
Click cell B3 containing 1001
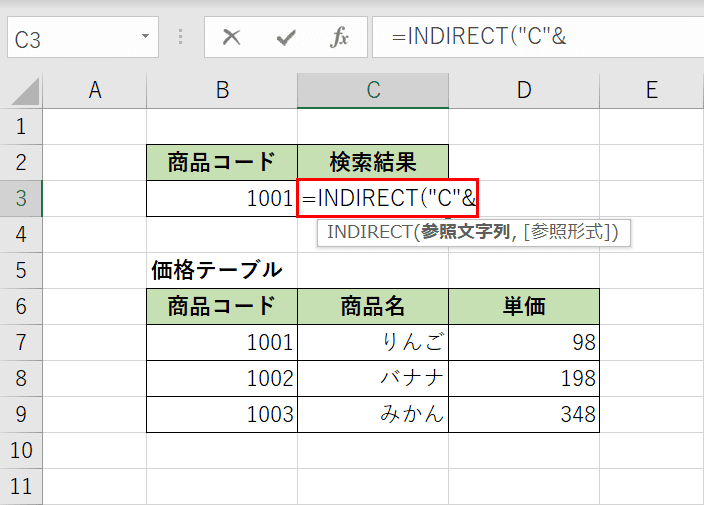tap(222, 198)
